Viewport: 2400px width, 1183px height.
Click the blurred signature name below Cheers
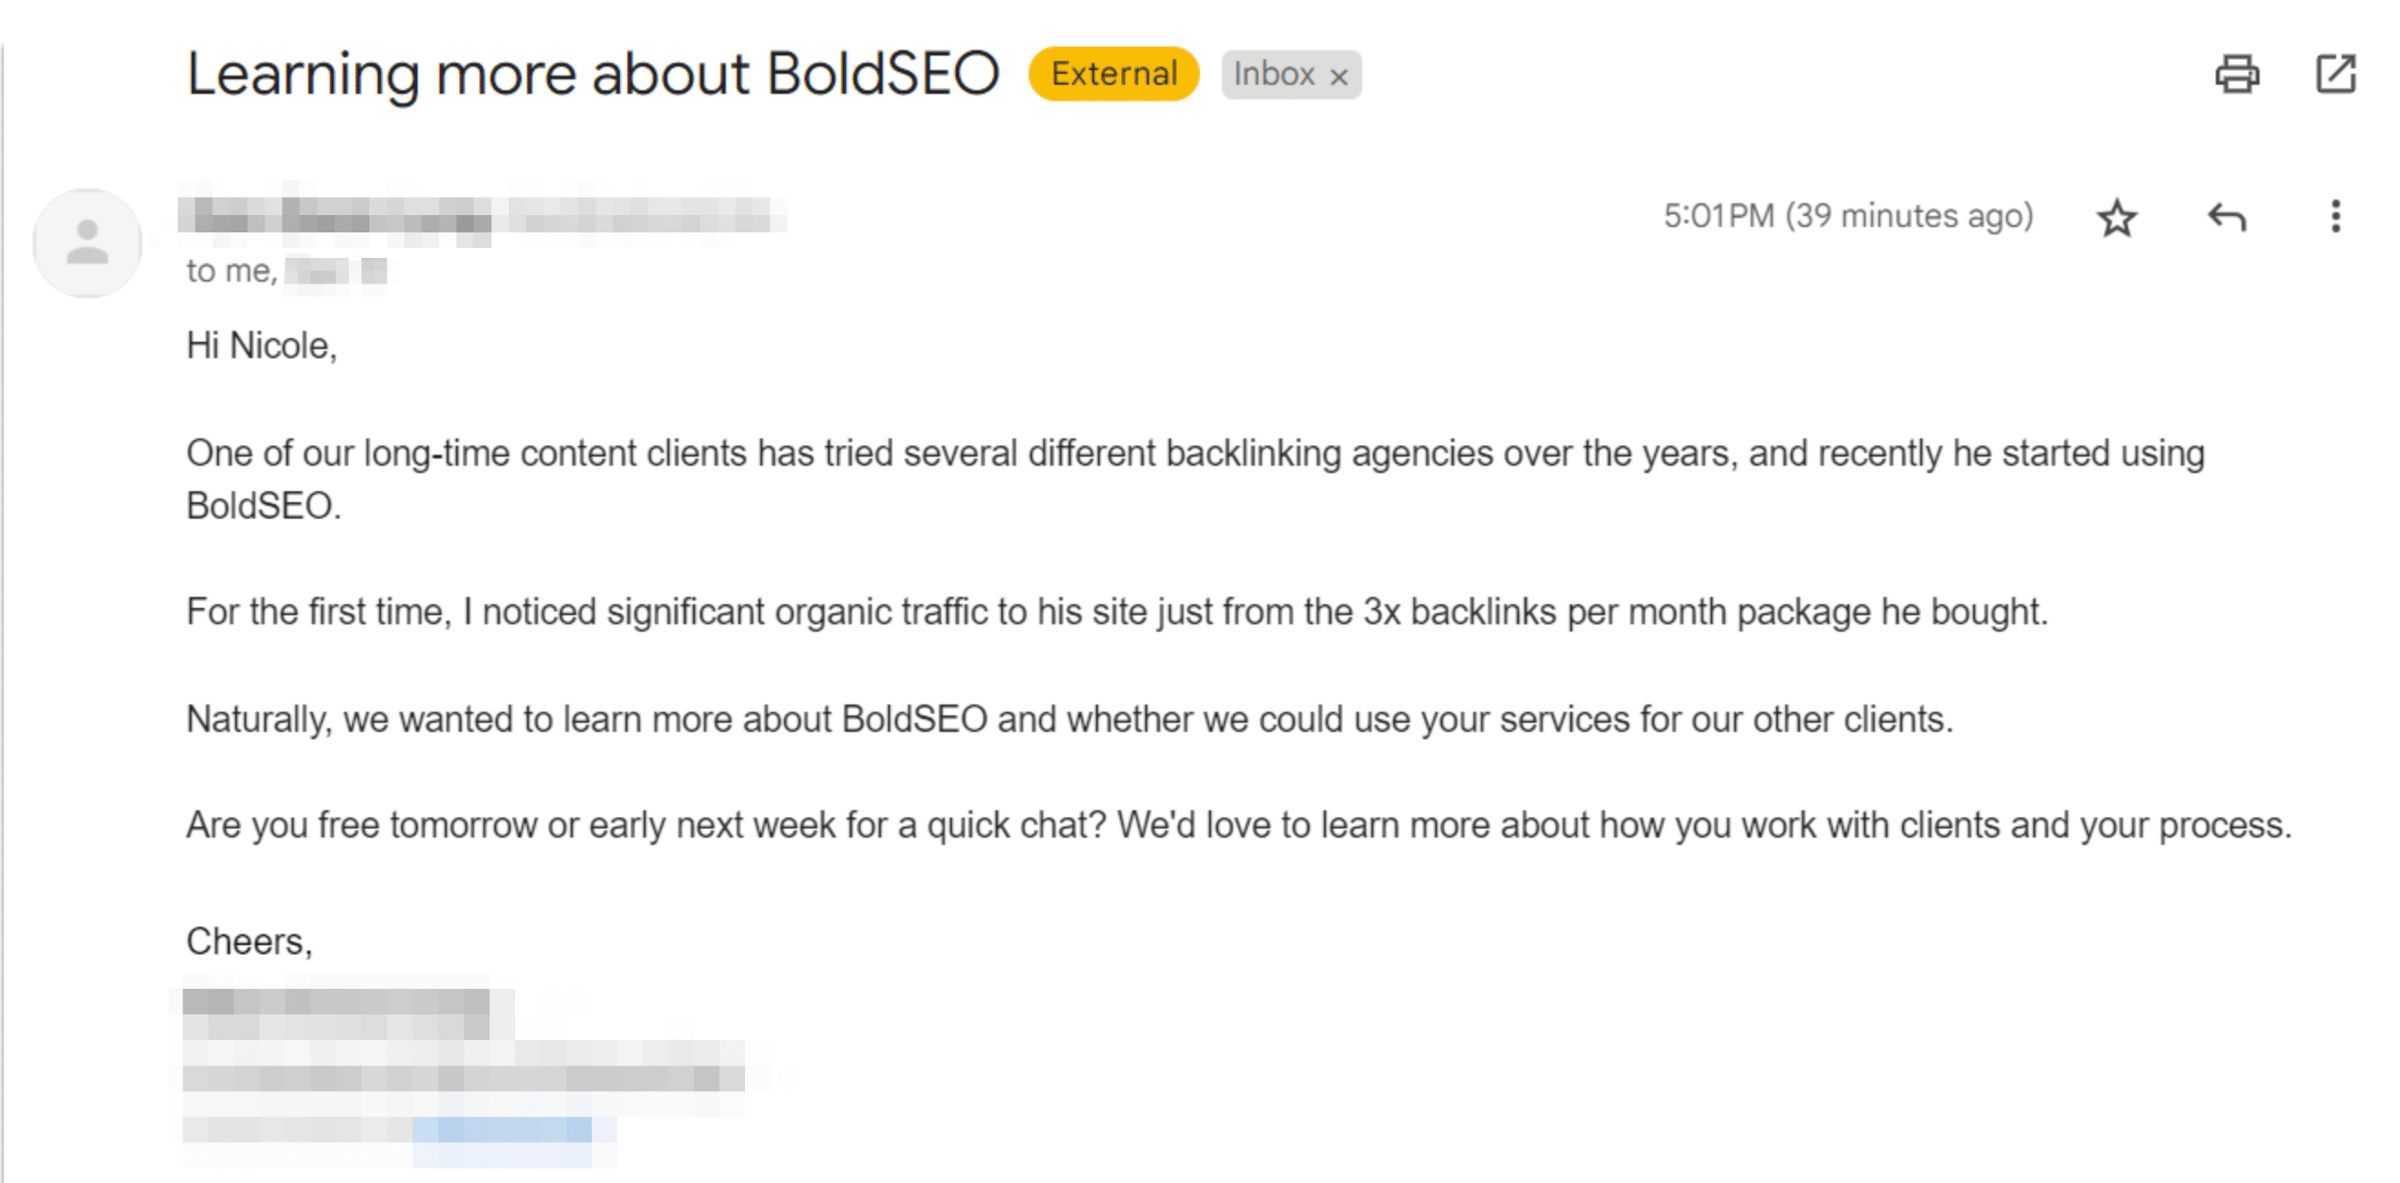click(x=336, y=1002)
